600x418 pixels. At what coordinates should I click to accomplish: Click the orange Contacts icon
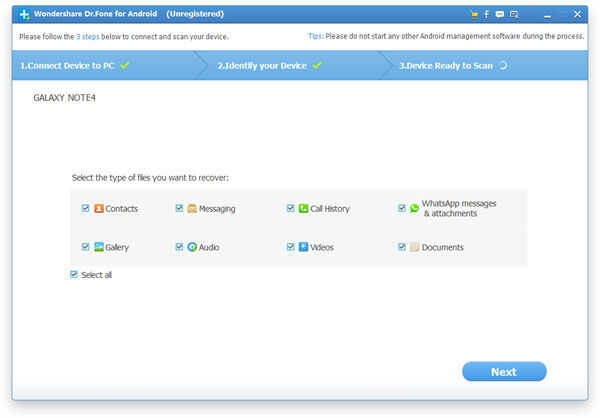pyautogui.click(x=99, y=208)
